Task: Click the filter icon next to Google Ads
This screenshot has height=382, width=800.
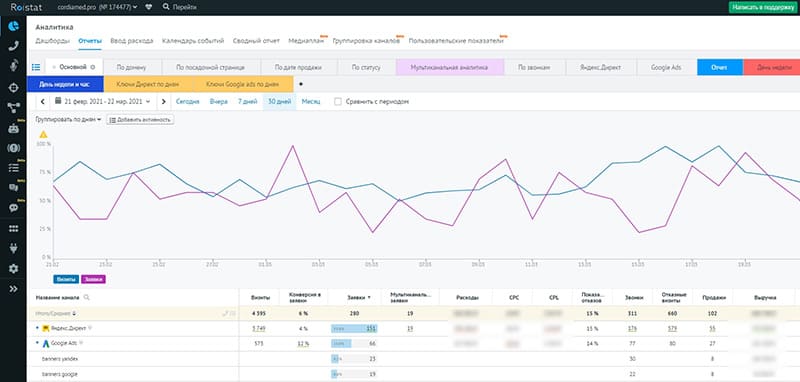Action: pos(81,343)
